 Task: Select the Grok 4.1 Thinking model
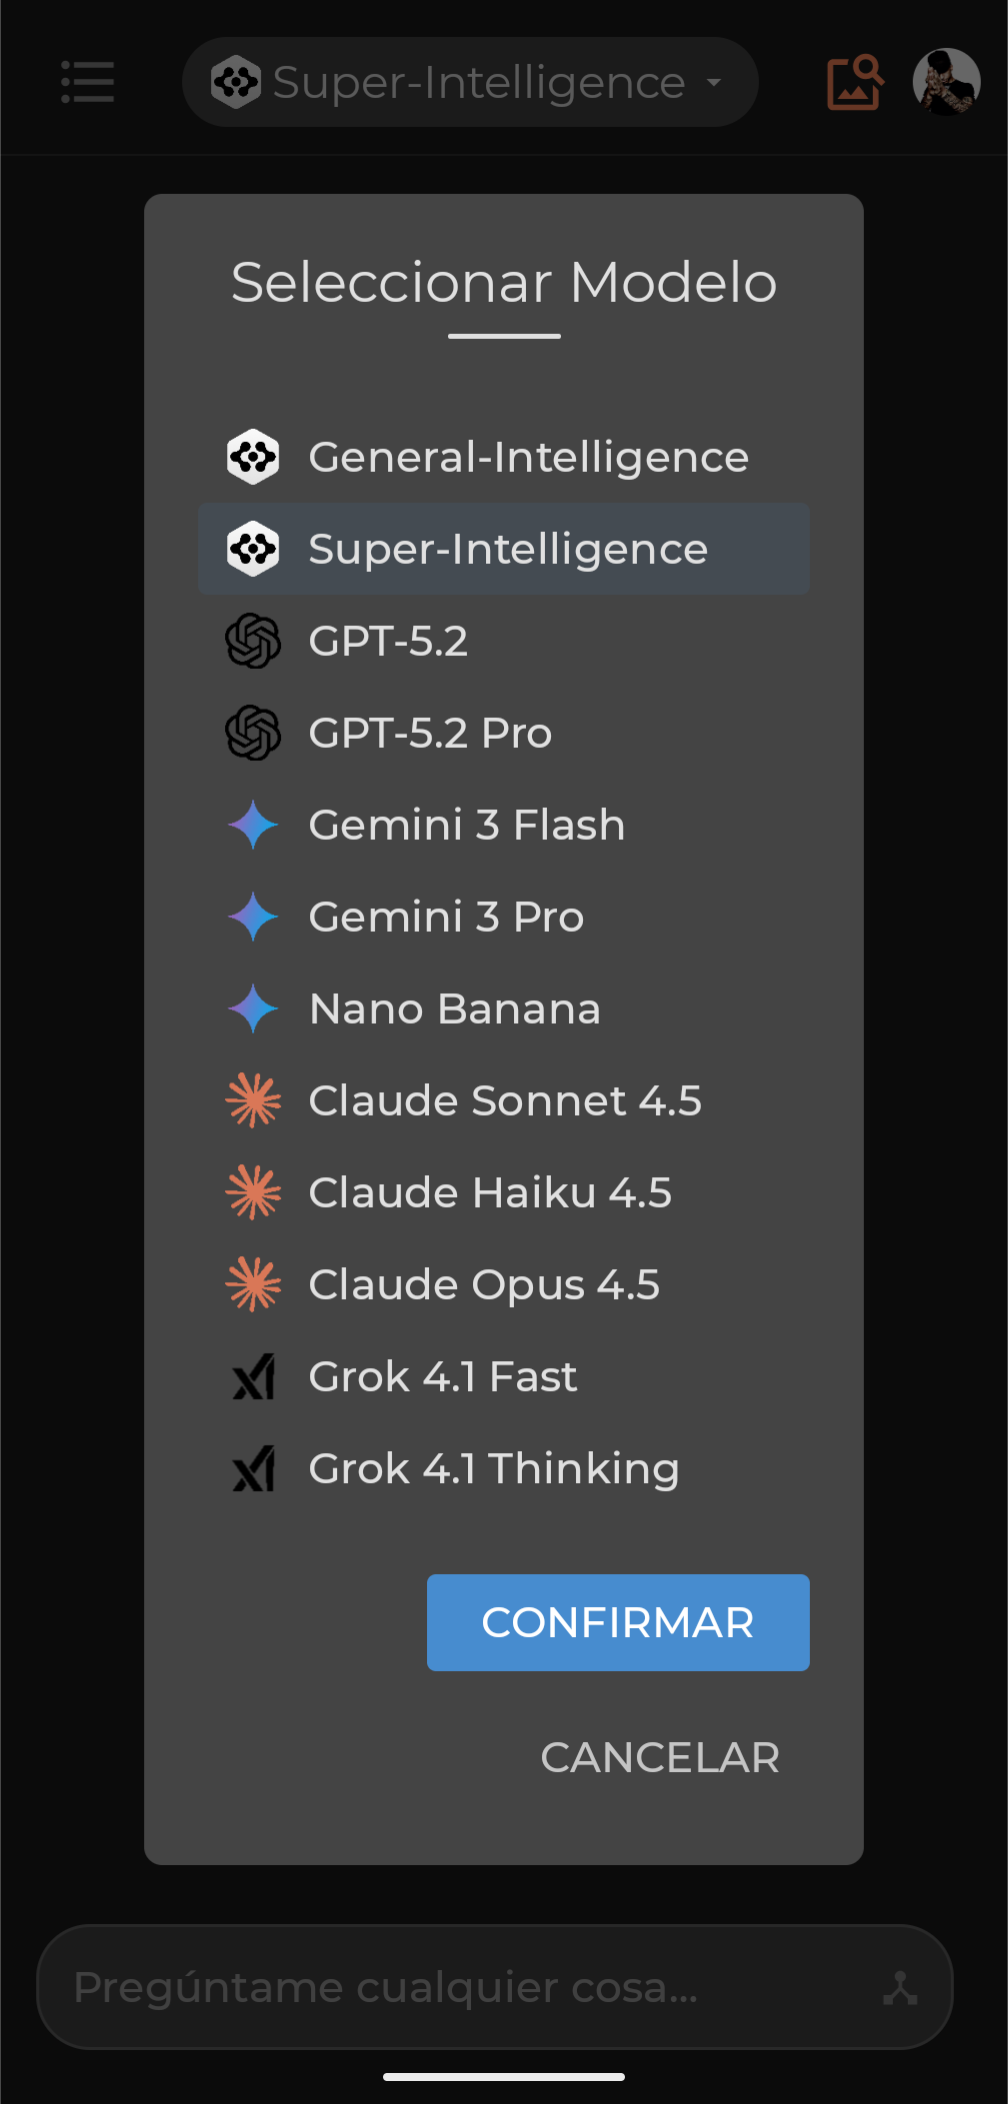tap(494, 1469)
